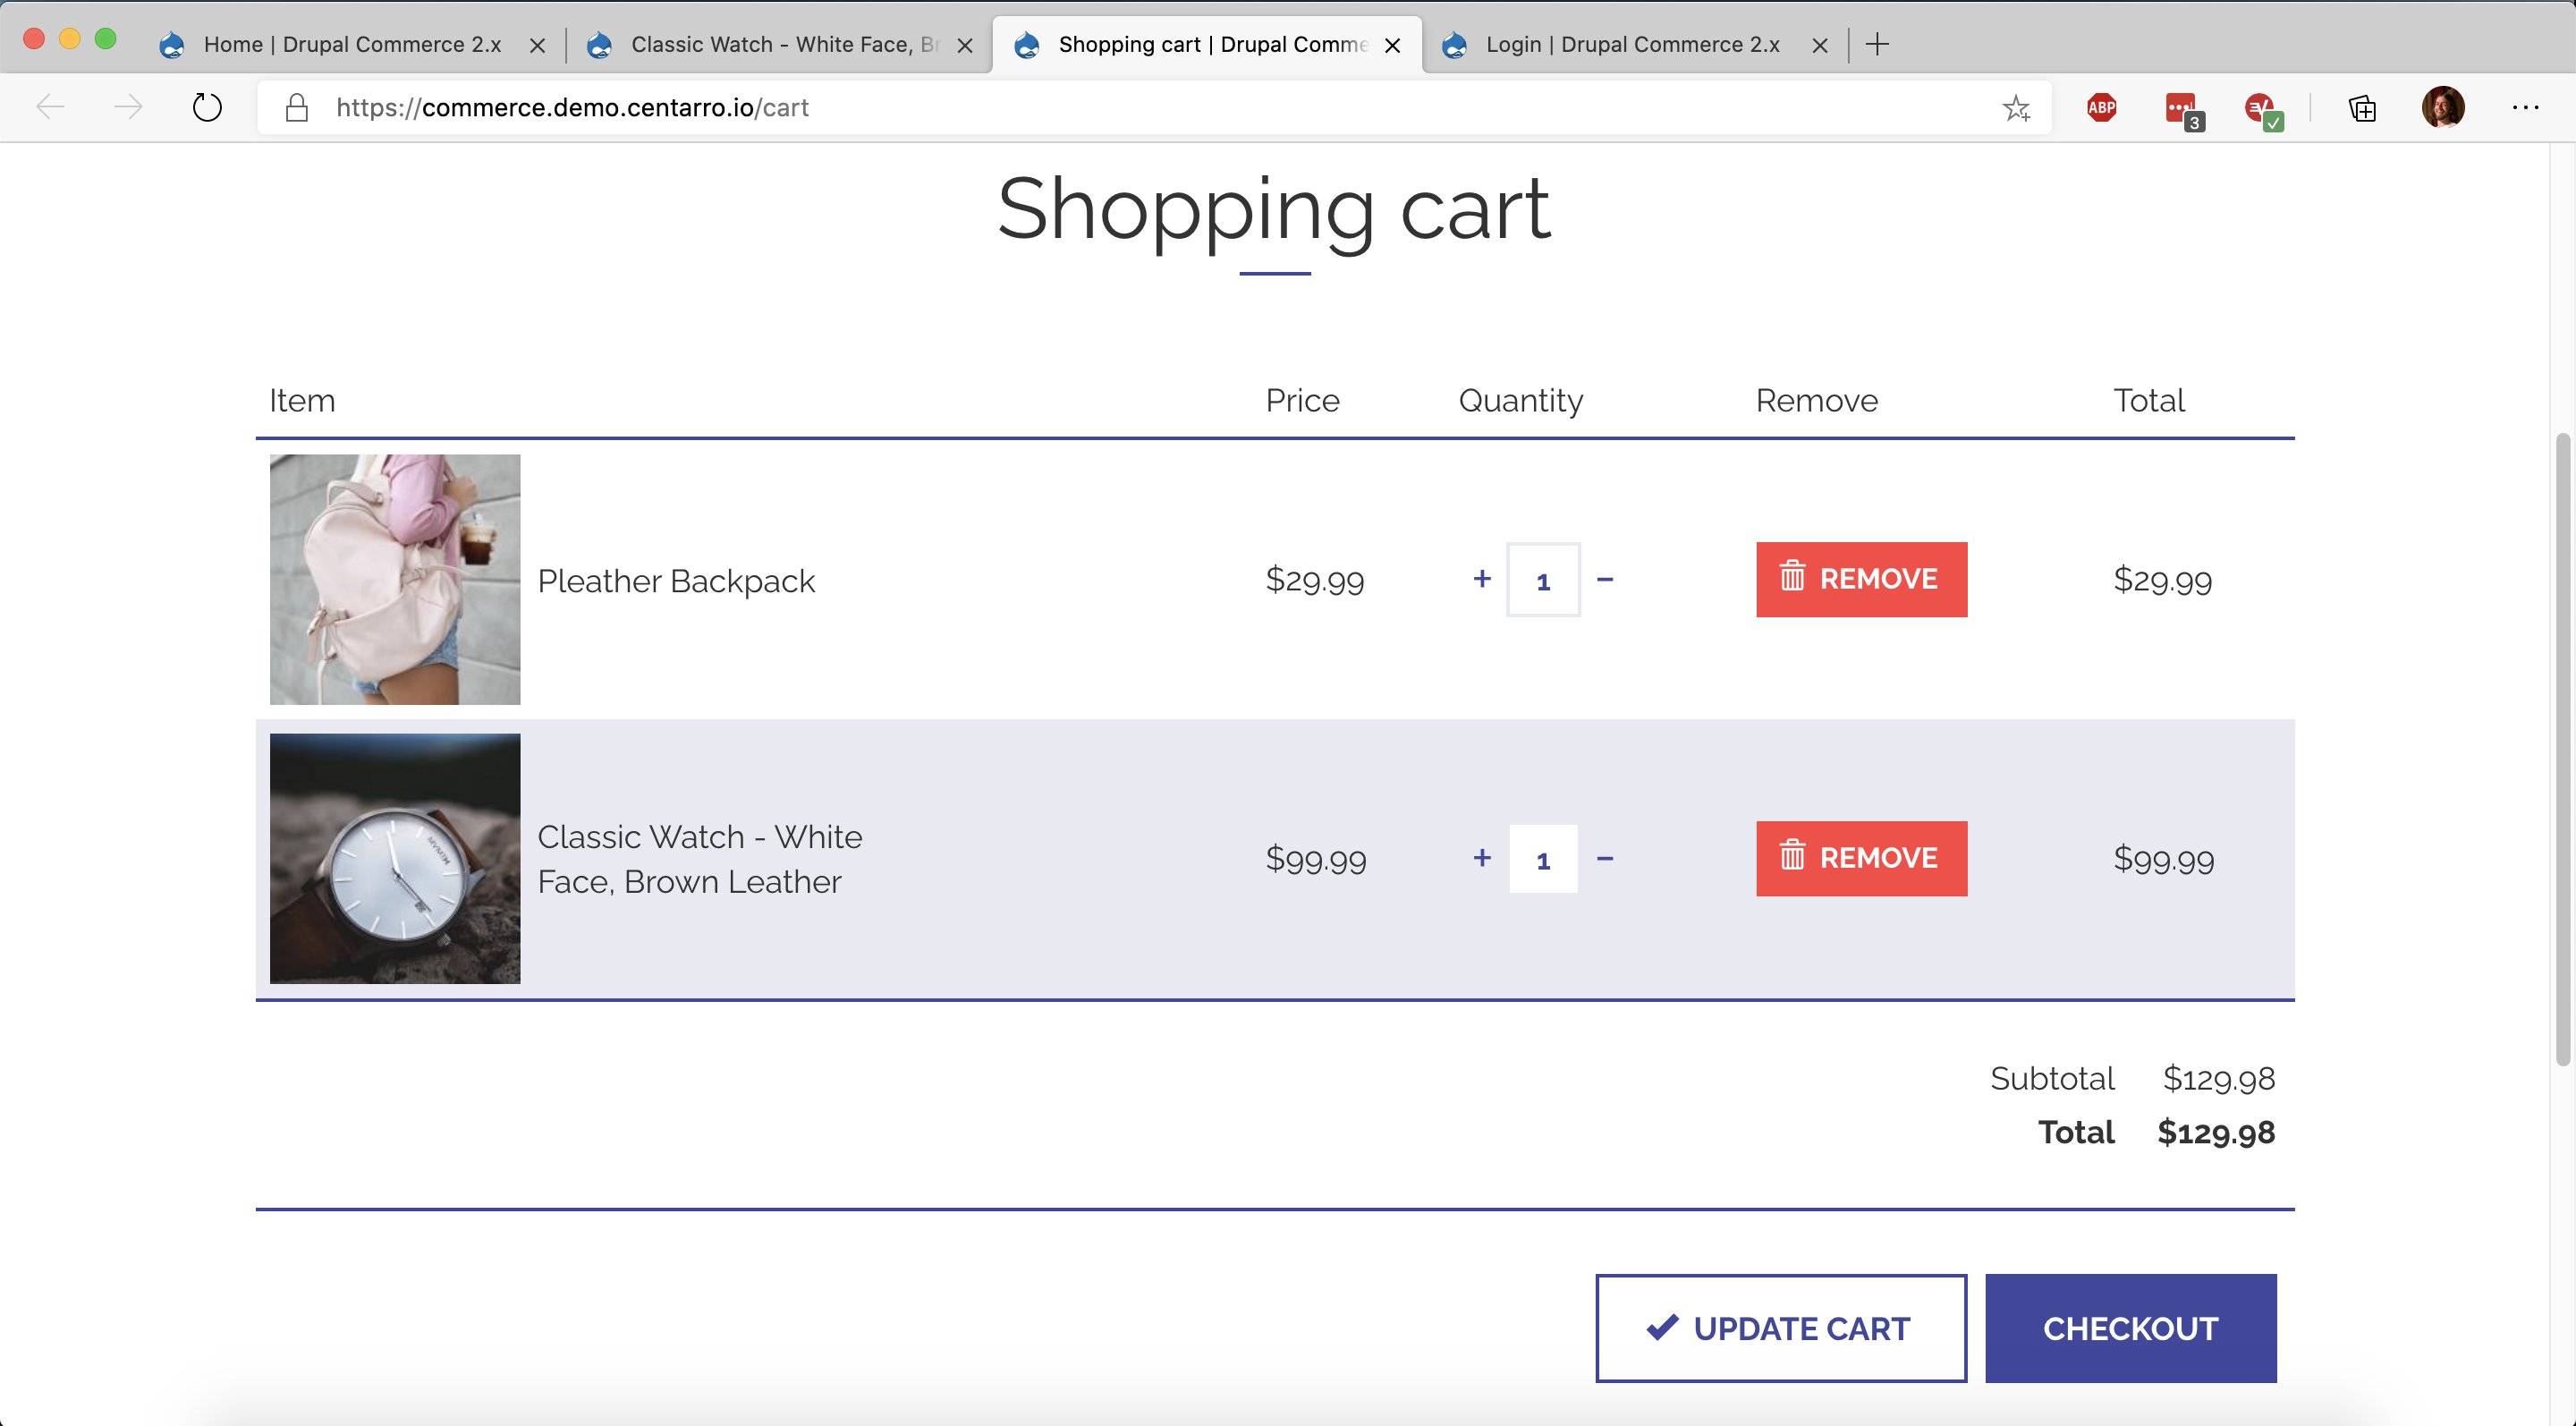Reload the shopping cart page
2576x1426 pixels.
click(206, 107)
